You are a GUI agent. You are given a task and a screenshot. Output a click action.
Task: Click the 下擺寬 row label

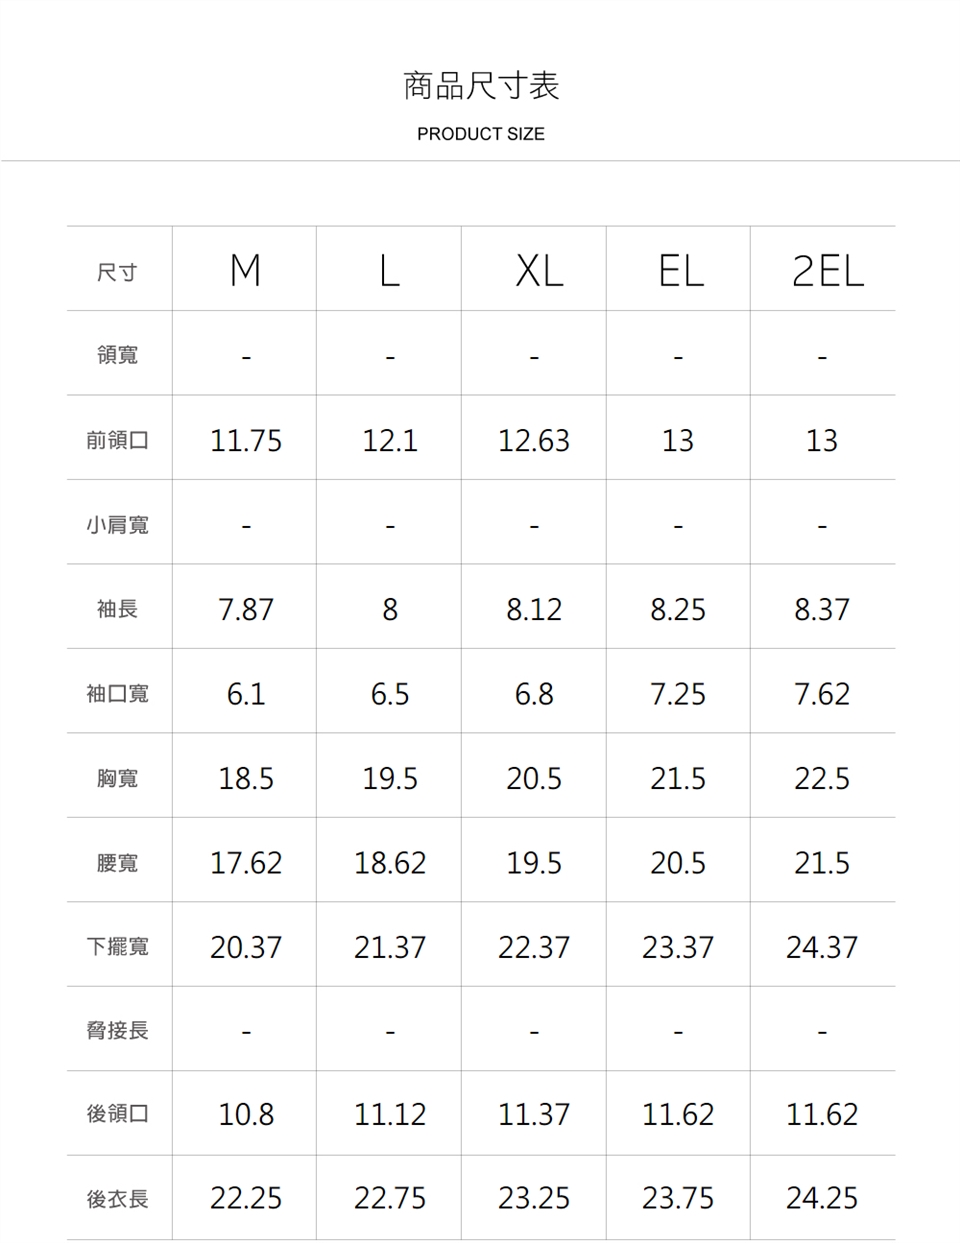pos(117,946)
